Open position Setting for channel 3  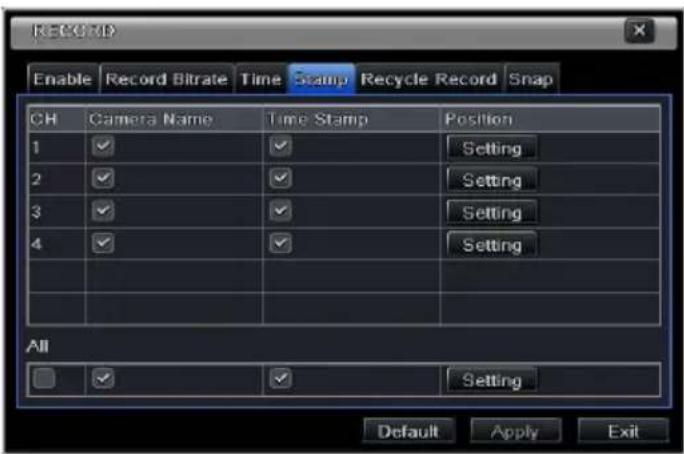(x=492, y=213)
